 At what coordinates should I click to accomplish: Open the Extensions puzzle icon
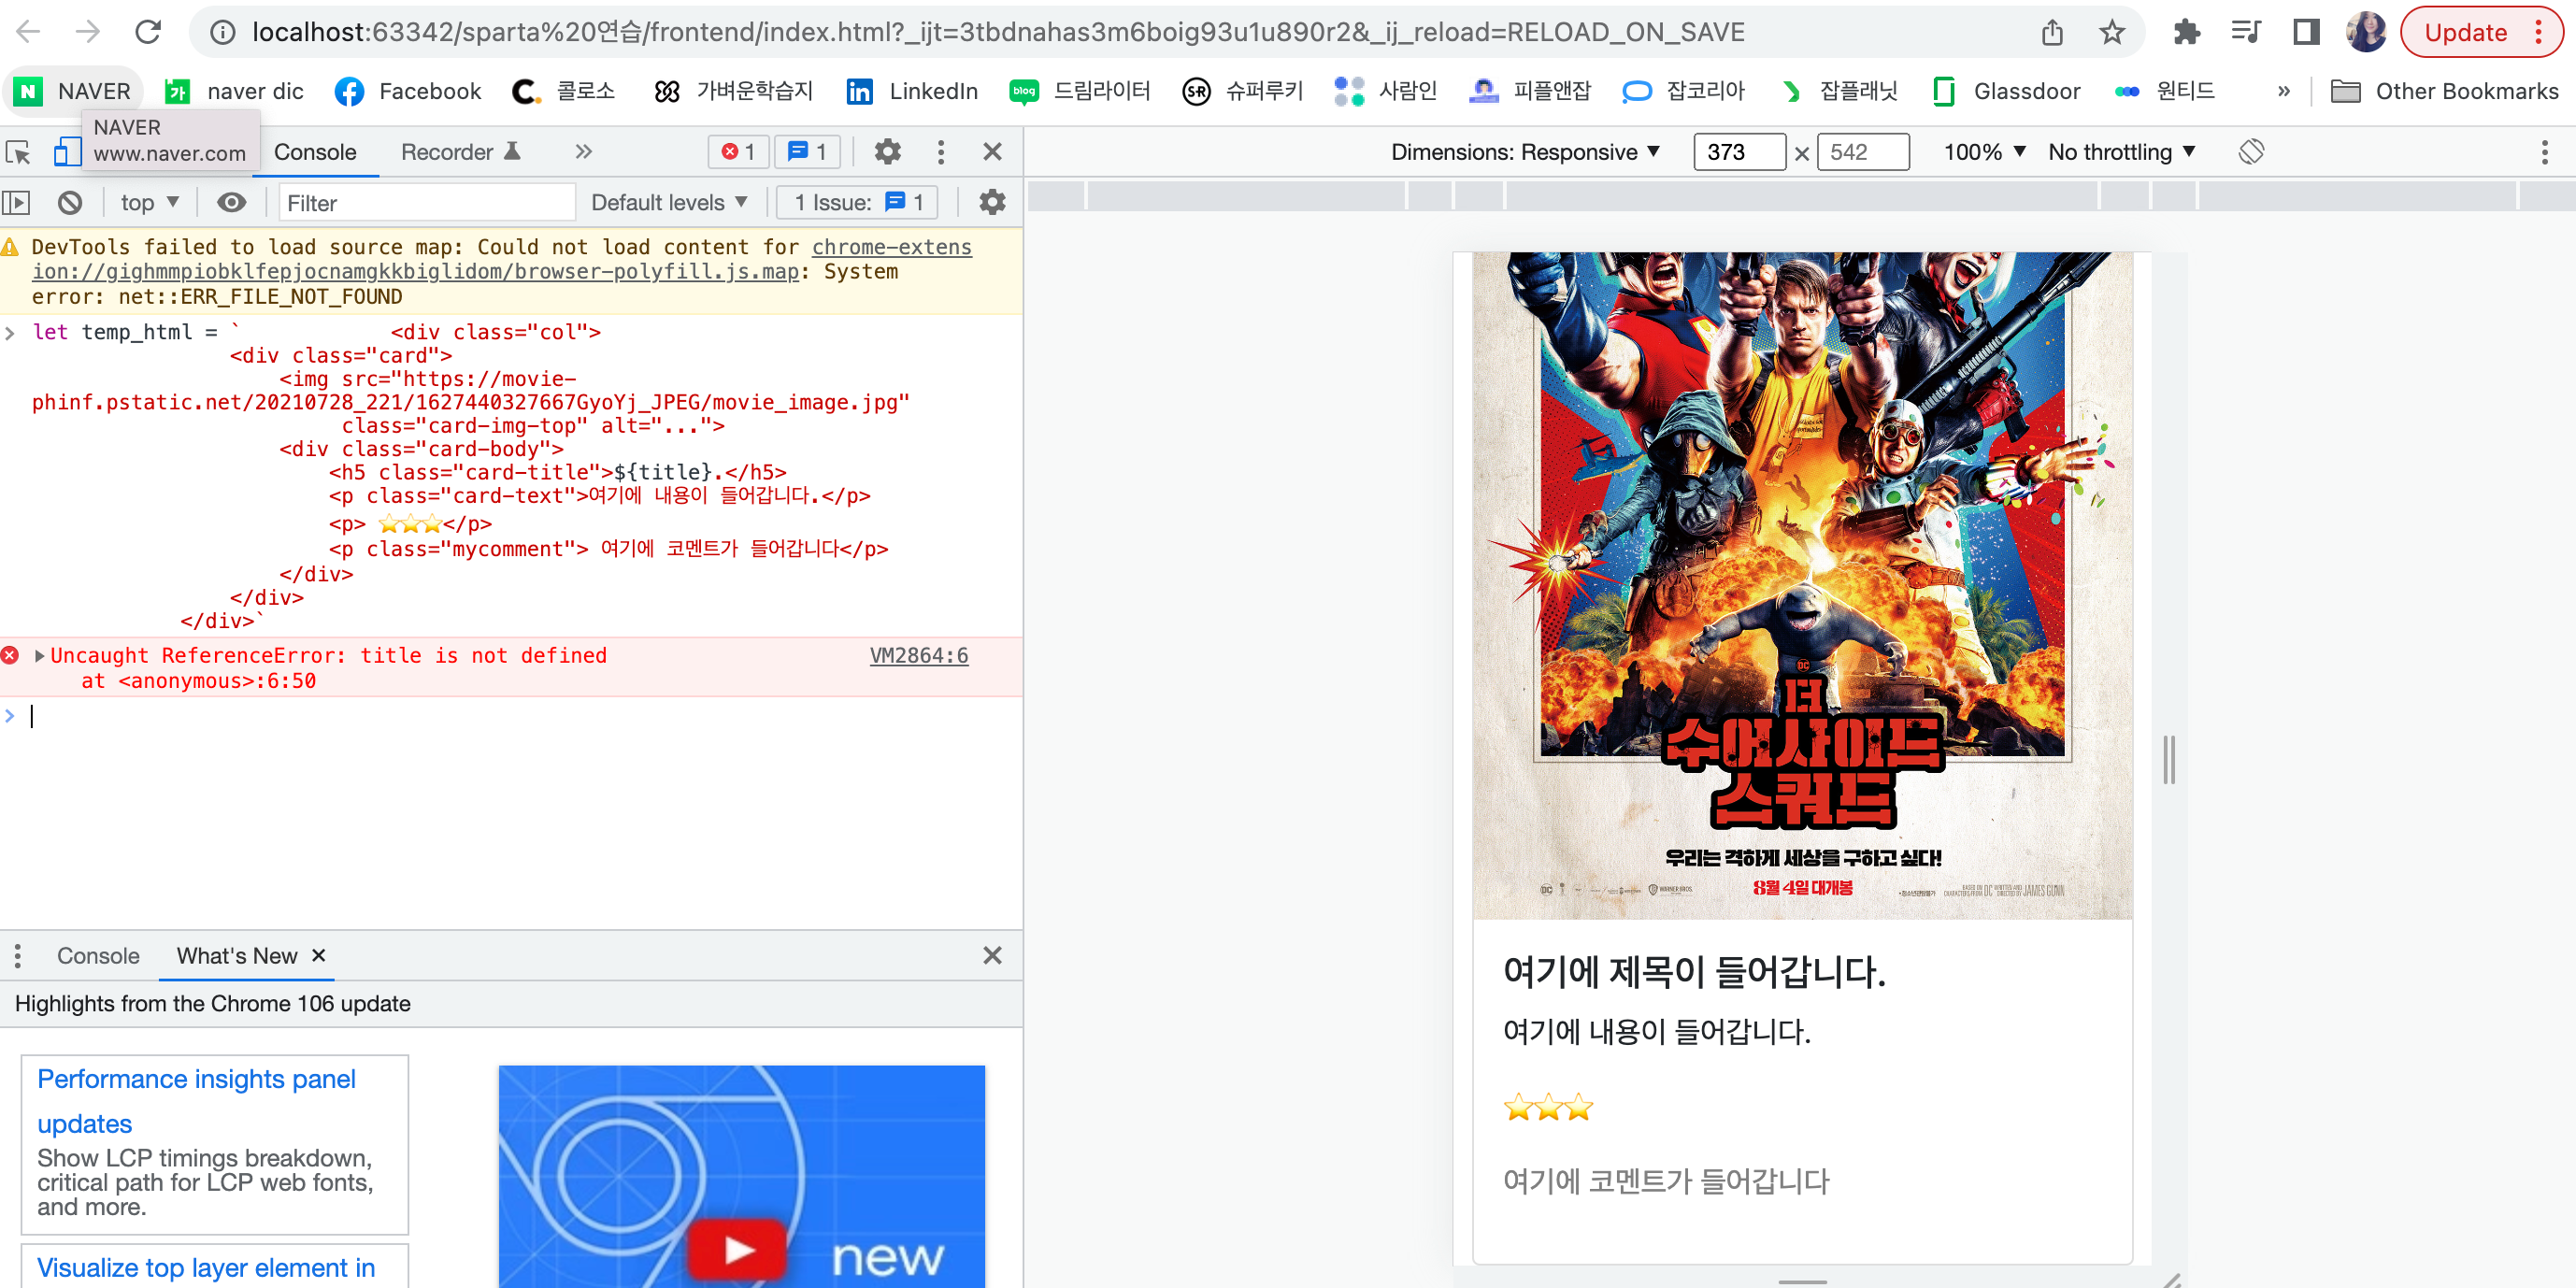tap(2186, 33)
